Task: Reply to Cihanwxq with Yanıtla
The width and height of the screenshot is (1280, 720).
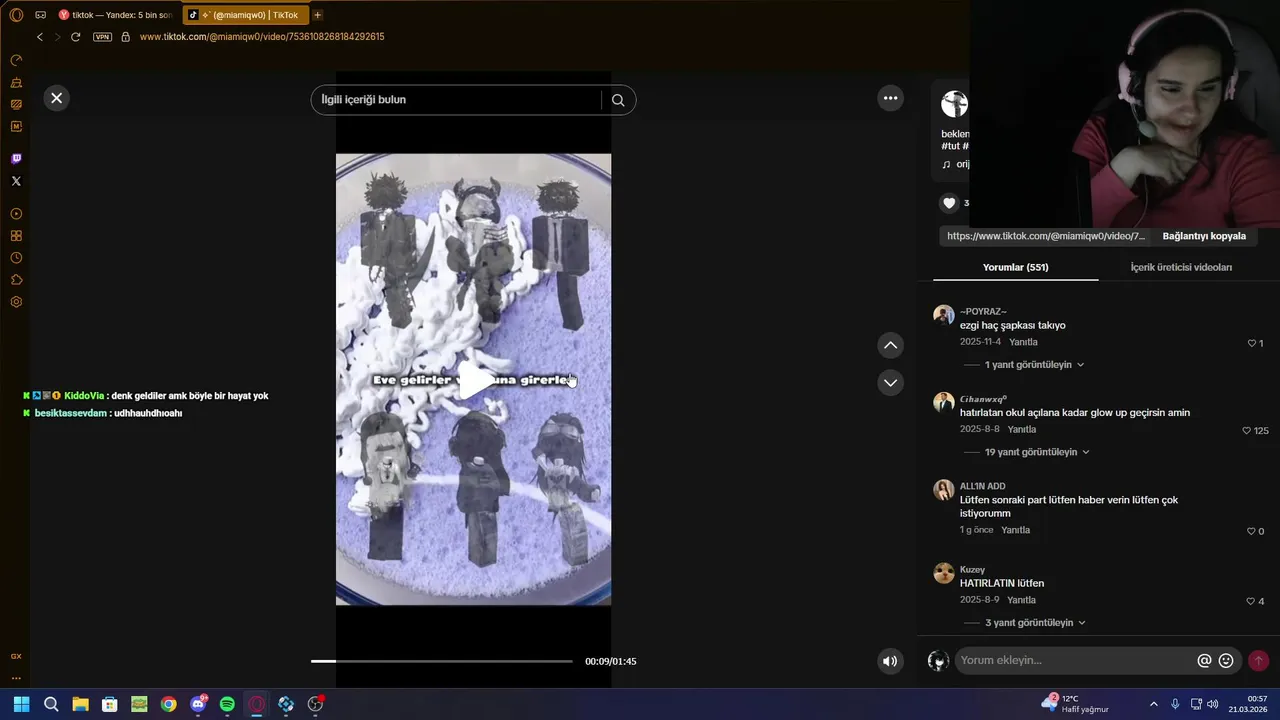Action: [1022, 430]
